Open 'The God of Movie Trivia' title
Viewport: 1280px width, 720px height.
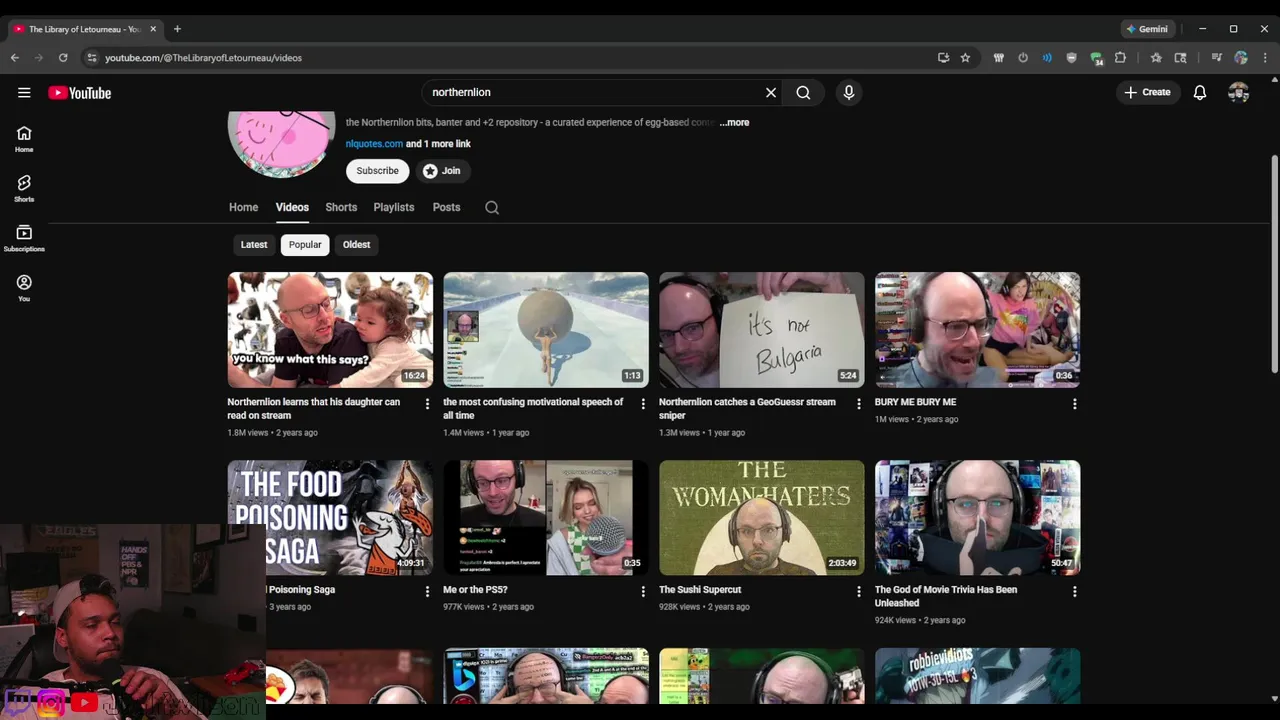click(x=946, y=596)
